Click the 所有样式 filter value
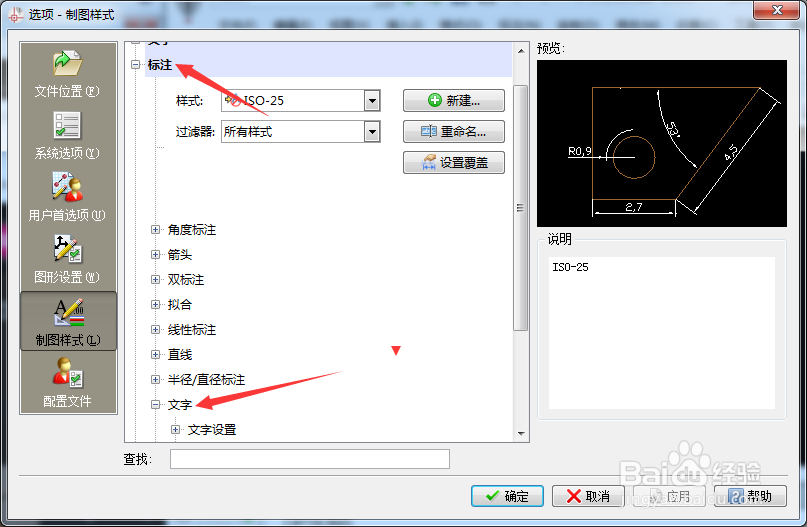Viewport: 807px width, 527px height. pos(248,132)
